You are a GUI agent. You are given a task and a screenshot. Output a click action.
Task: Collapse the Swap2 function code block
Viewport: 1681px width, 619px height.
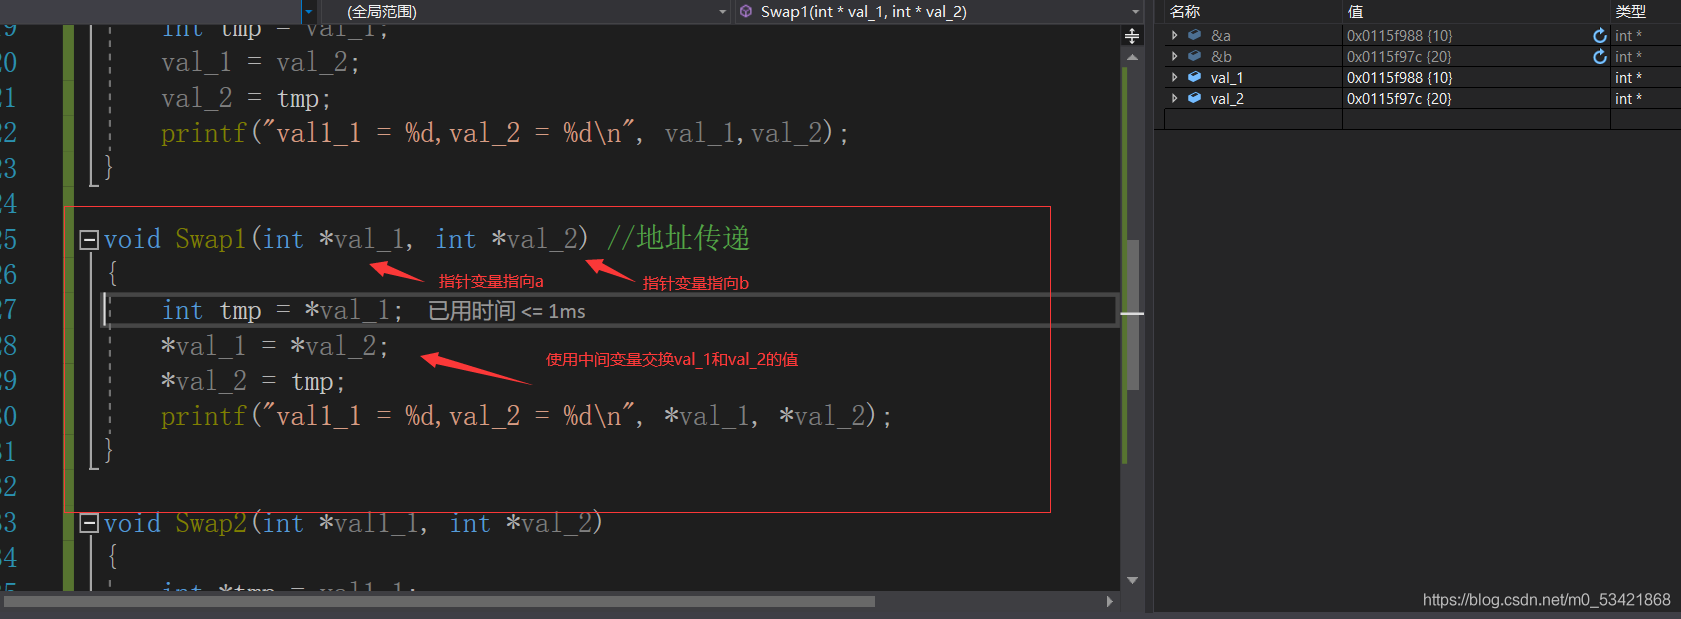coord(89,524)
